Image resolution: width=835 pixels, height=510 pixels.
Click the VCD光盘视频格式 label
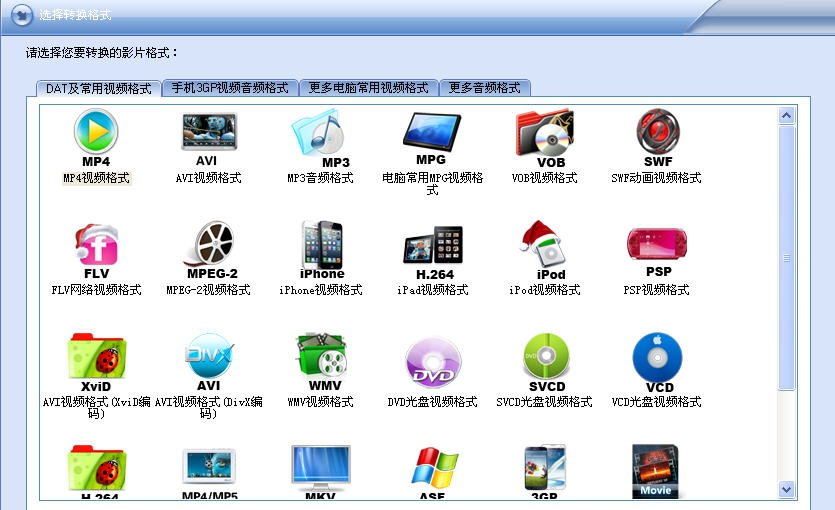[x=657, y=402]
